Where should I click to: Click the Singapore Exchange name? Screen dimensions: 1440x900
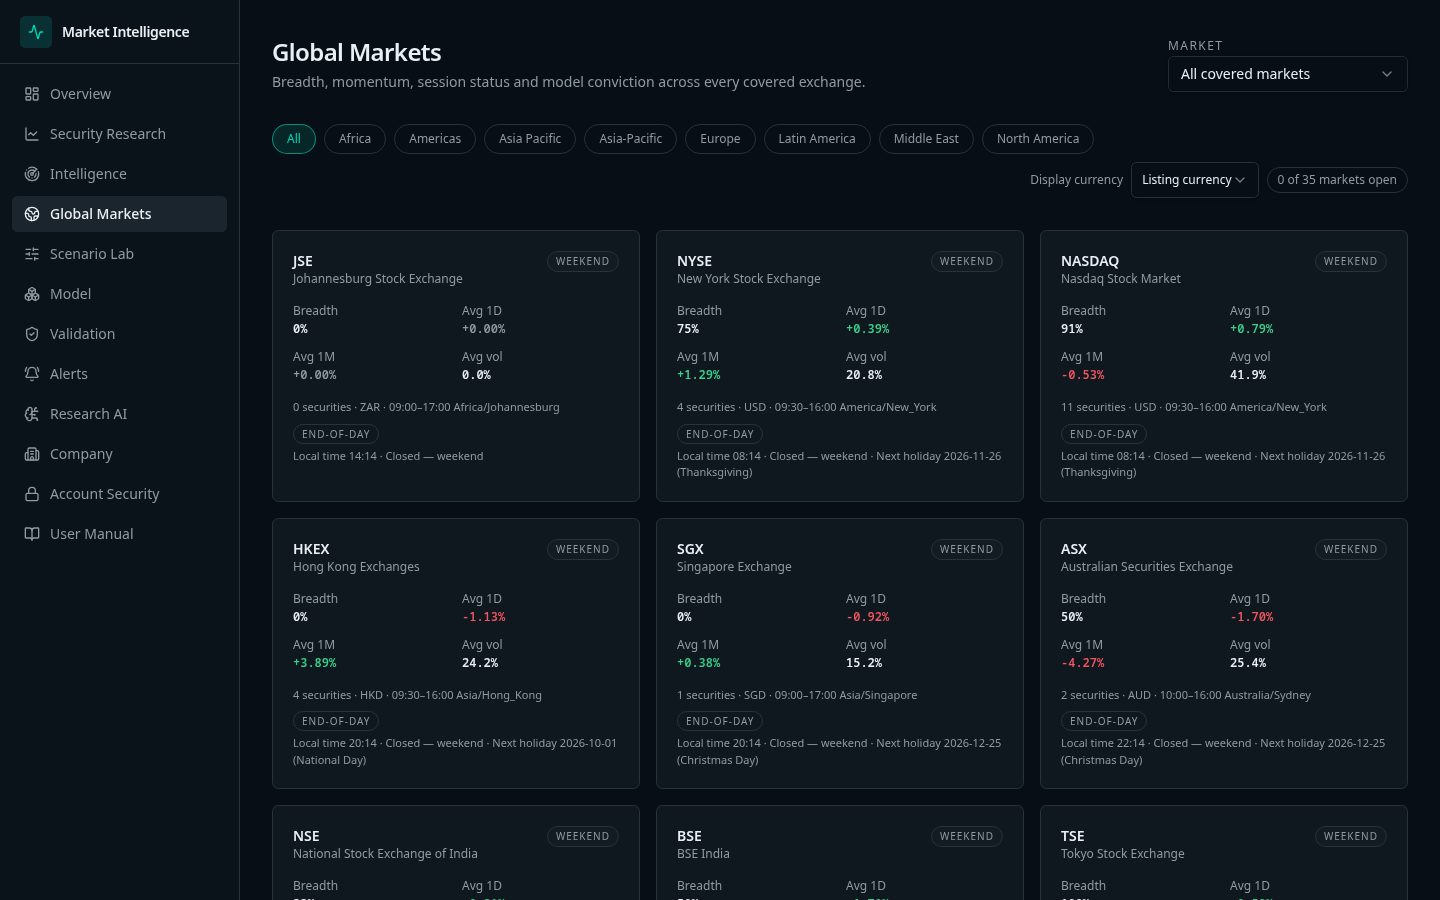point(734,567)
